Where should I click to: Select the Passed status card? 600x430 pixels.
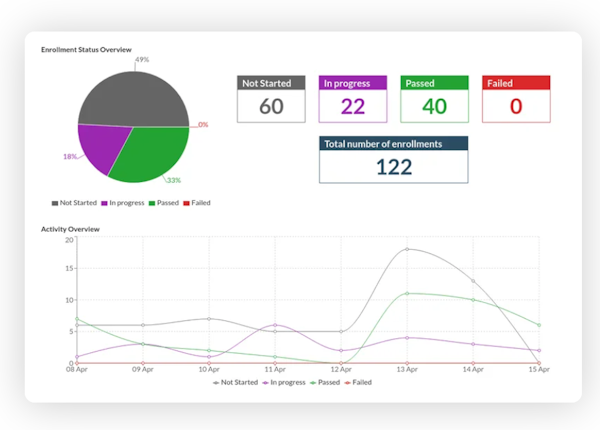(434, 99)
